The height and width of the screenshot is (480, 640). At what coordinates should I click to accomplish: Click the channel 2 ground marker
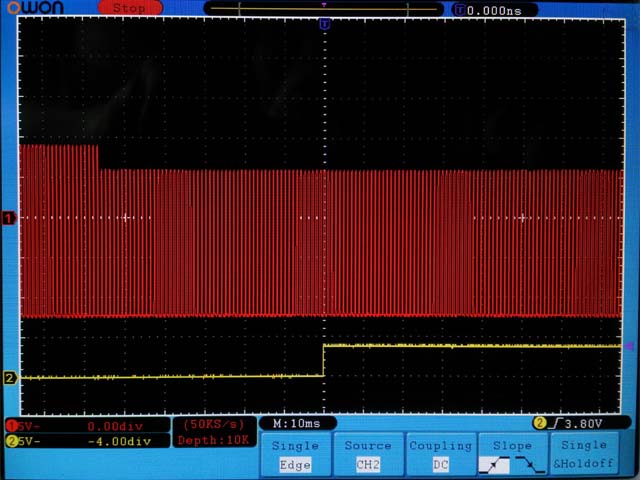click(10, 378)
